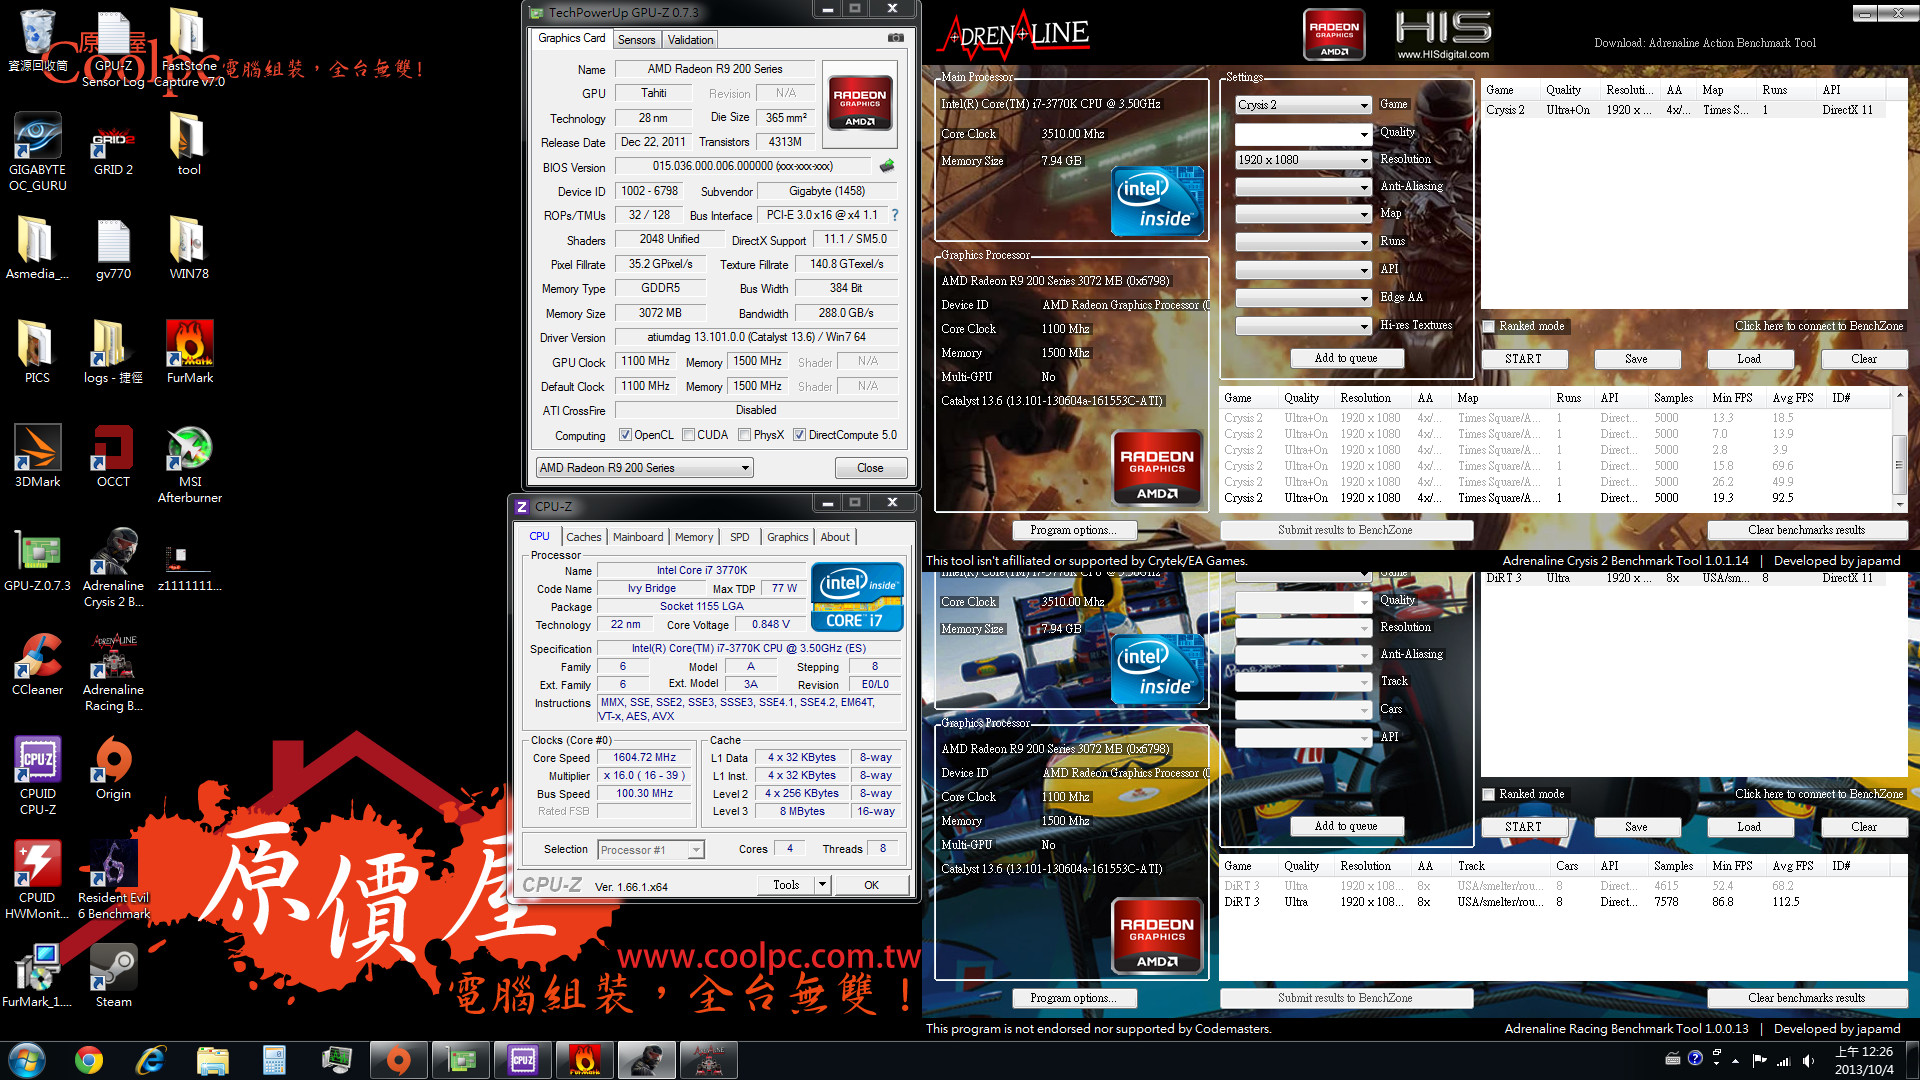Click Load button in Crysis 2 tool
Viewport: 1920px width, 1080px height.
click(x=1749, y=359)
